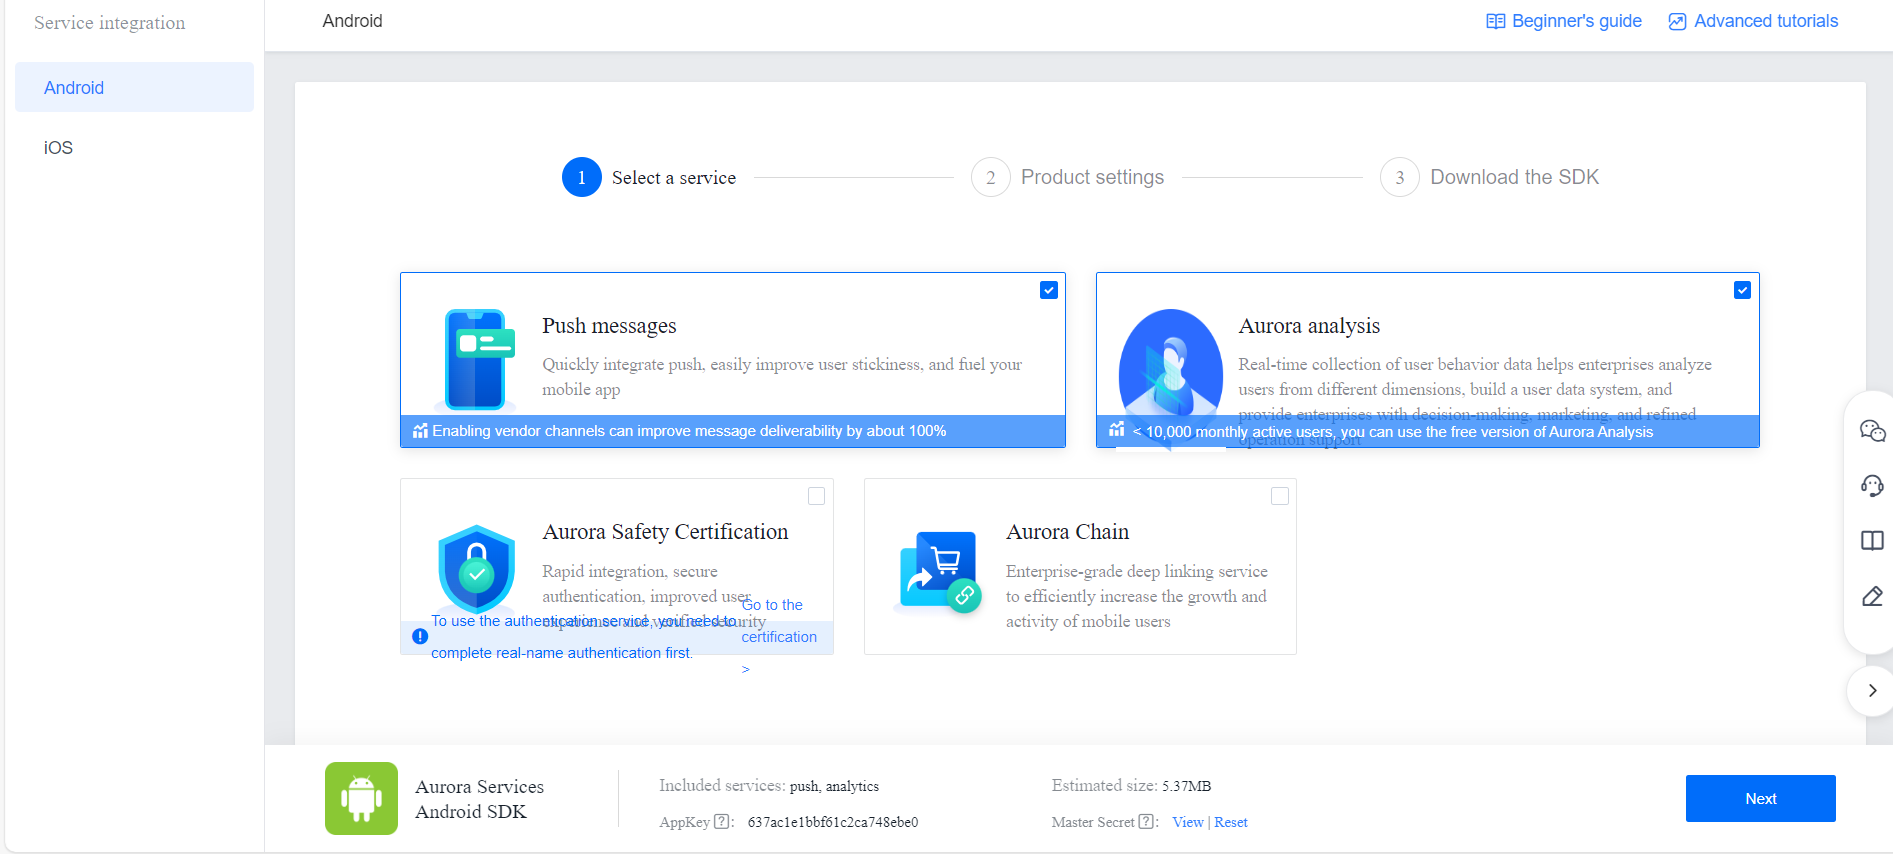Open the Beginner's guide link
Image resolution: width=1893 pixels, height=854 pixels.
tap(1564, 21)
